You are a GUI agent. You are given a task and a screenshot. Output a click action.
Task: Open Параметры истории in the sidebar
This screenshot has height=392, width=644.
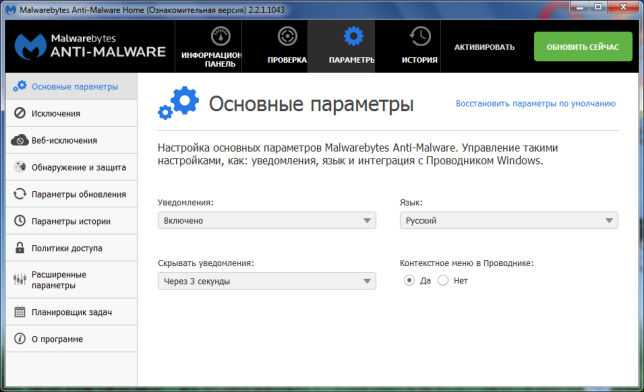pyautogui.click(x=72, y=221)
